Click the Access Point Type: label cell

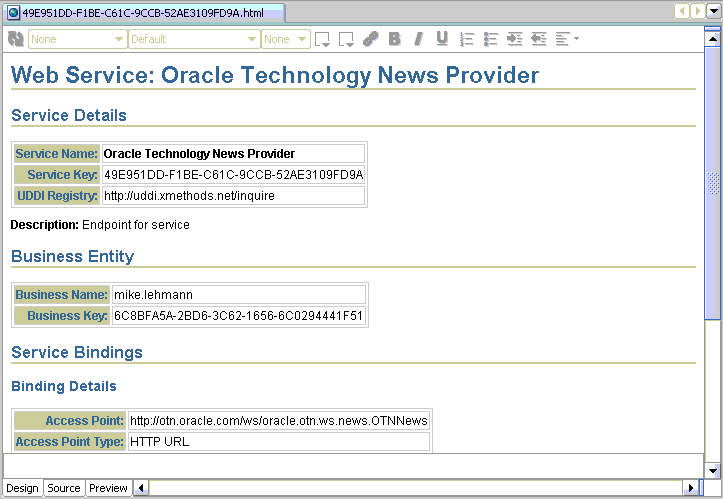70,442
